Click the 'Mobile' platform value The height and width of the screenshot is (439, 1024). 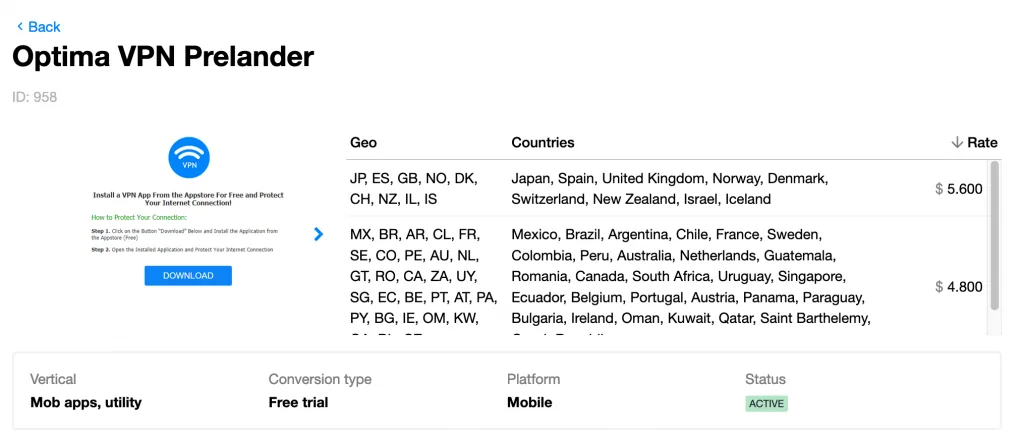coord(529,403)
